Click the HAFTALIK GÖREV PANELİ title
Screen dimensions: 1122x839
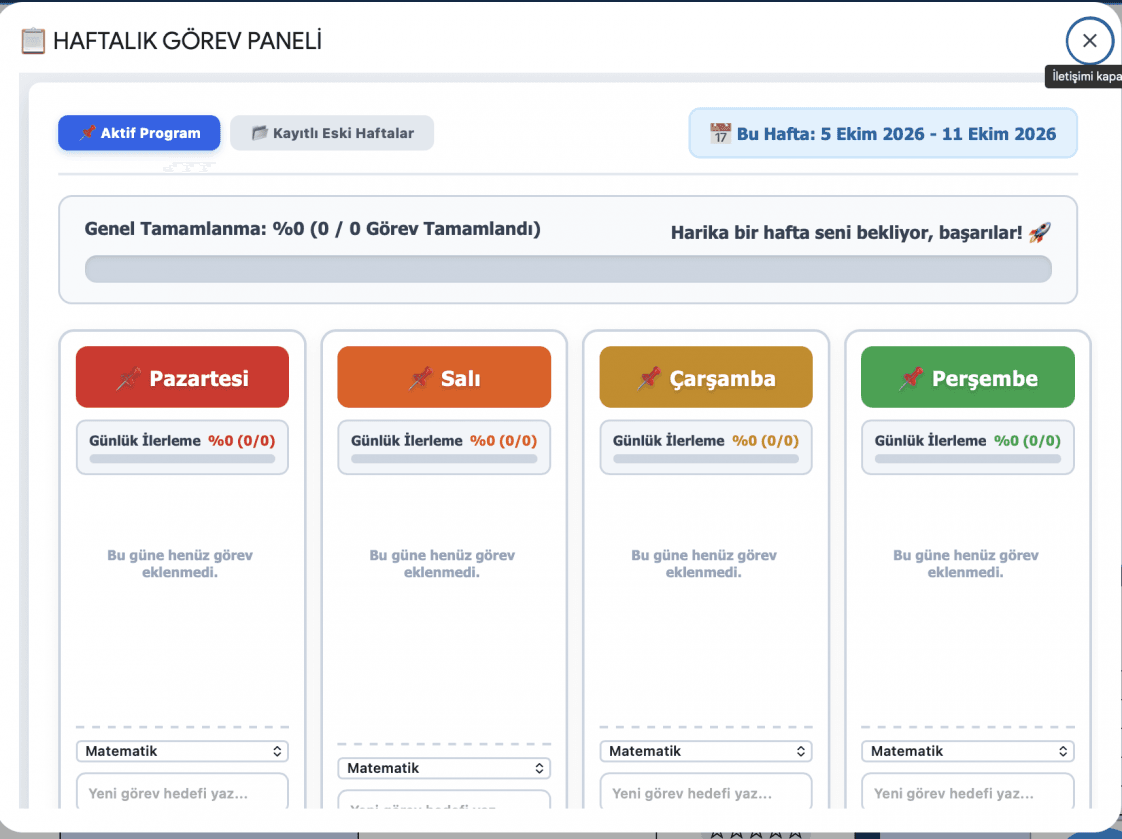point(187,41)
